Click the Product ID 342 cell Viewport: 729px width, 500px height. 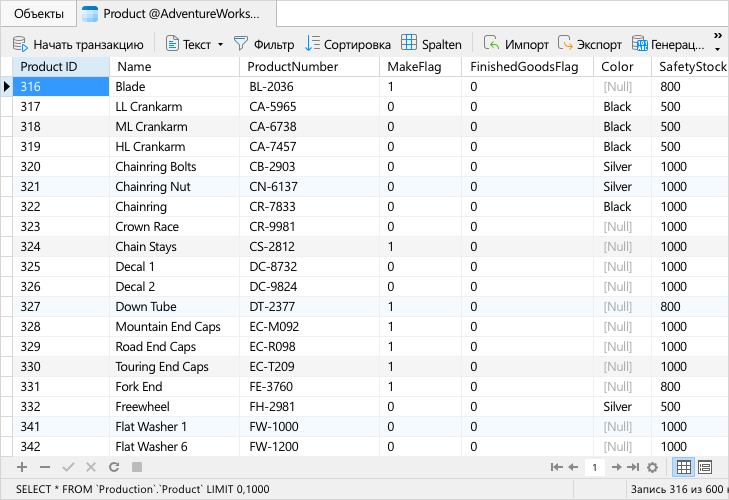point(61,447)
